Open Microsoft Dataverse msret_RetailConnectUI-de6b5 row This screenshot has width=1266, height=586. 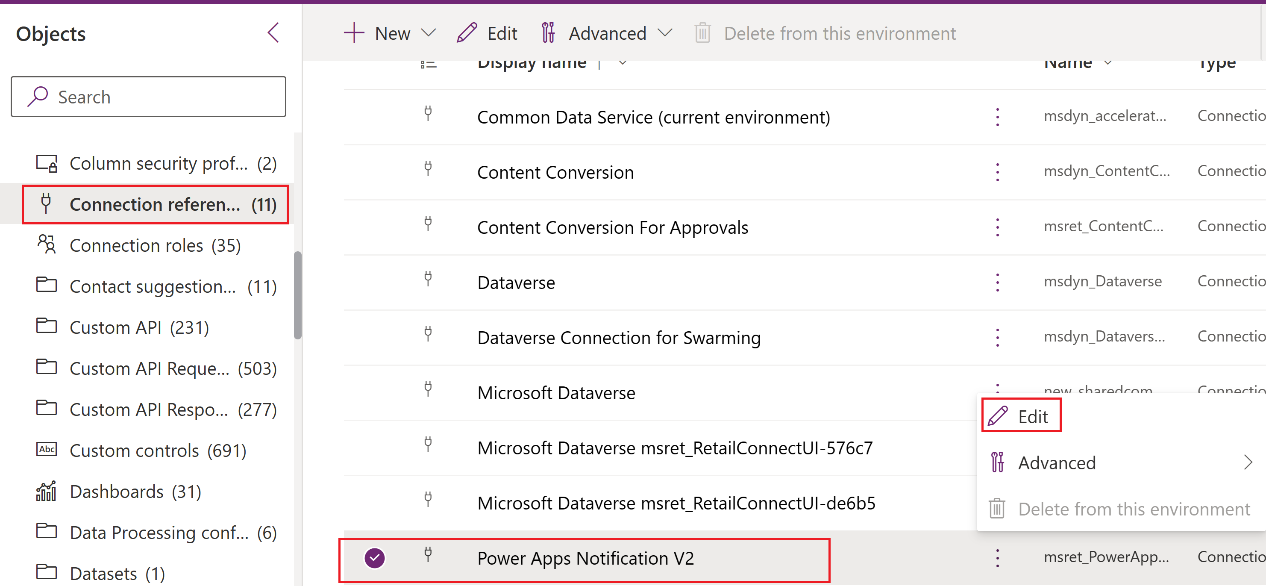[676, 502]
